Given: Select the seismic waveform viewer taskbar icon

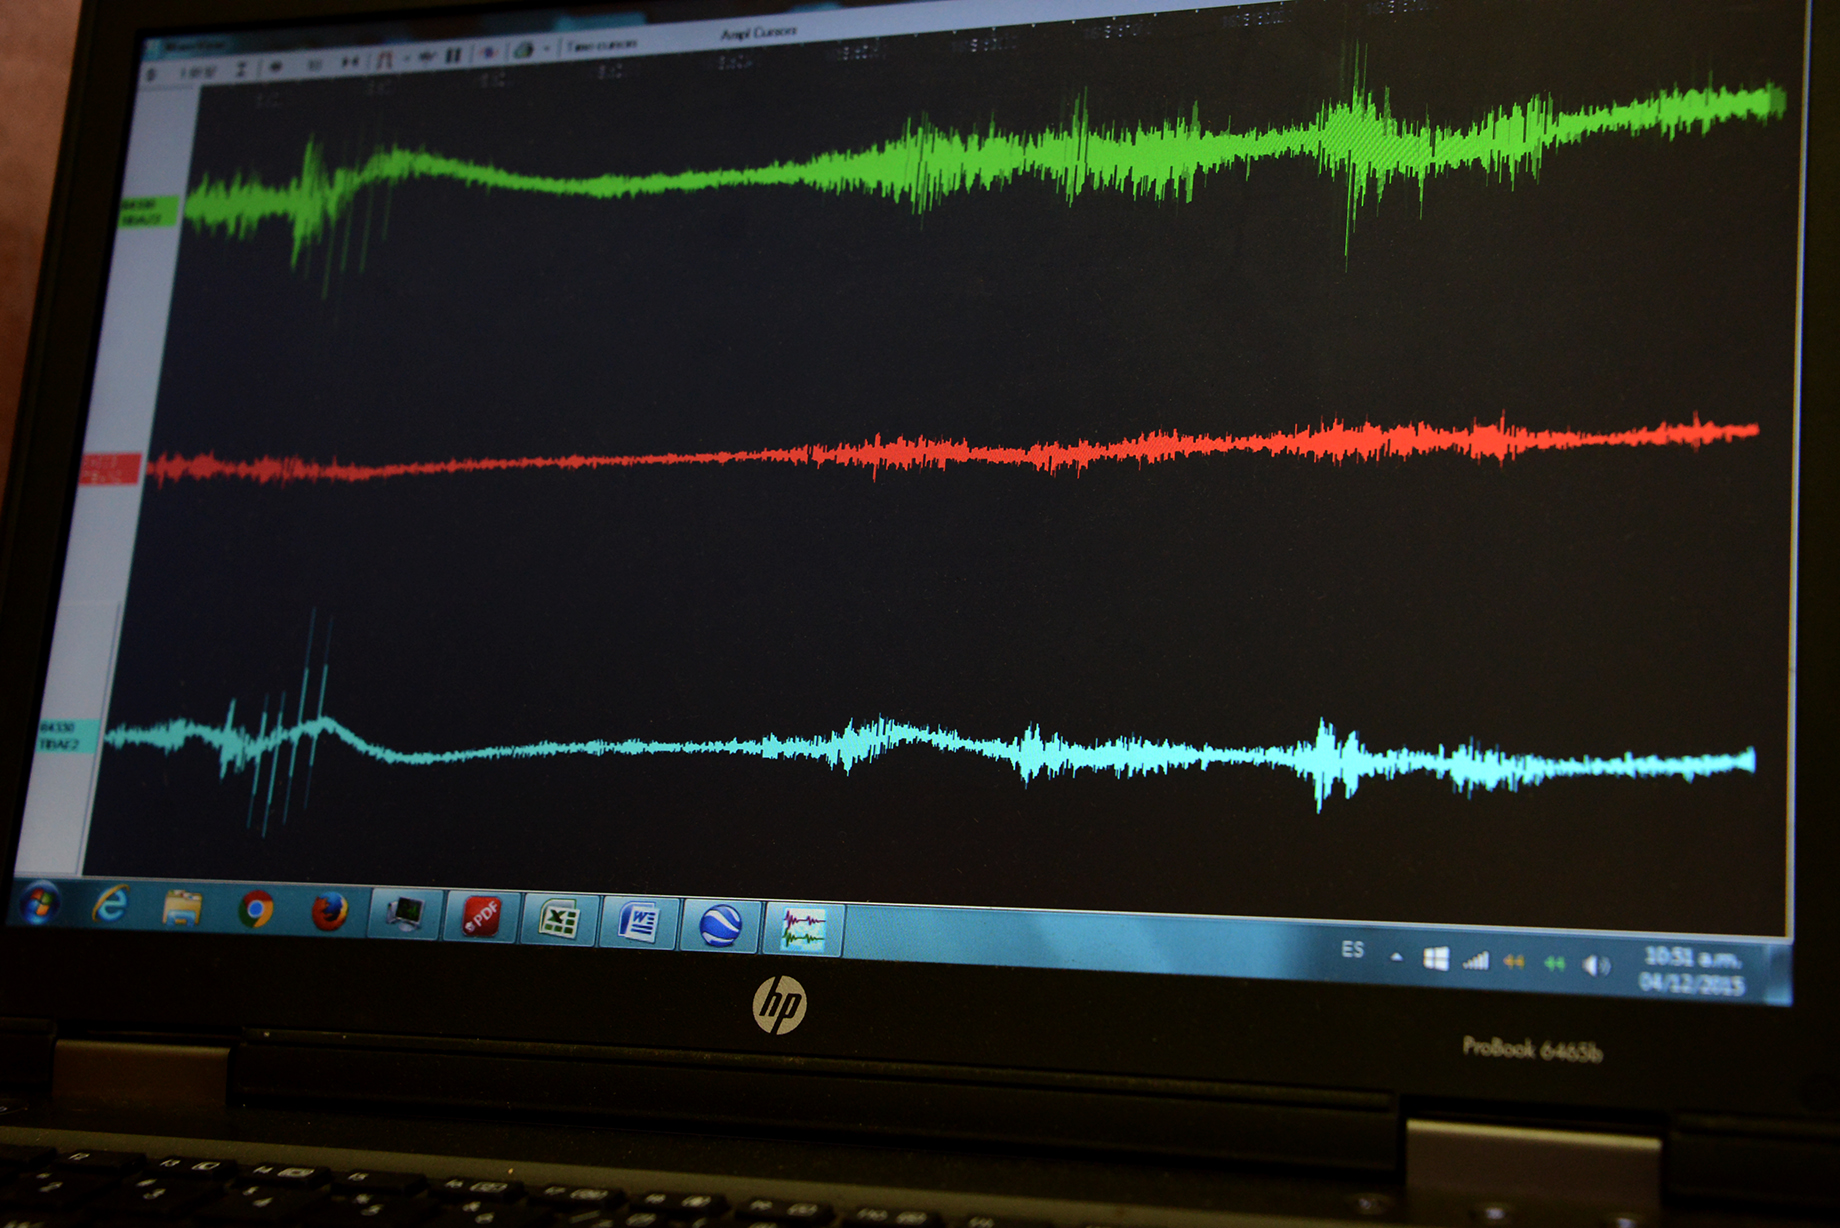Looking at the screenshot, I should 803,928.
